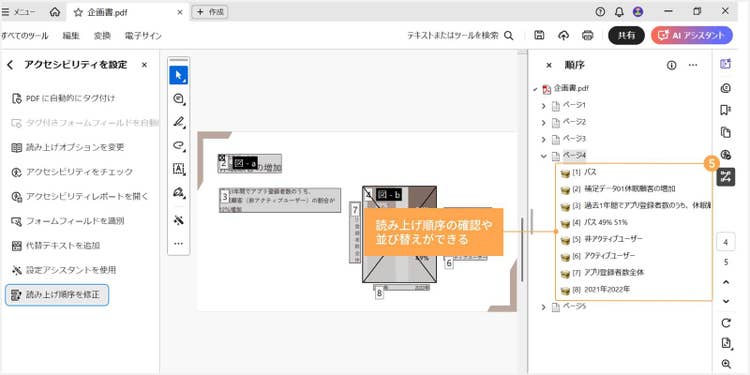This screenshot has height=375, width=750.
Task: Select the highlighter pen tool
Action: (x=178, y=121)
